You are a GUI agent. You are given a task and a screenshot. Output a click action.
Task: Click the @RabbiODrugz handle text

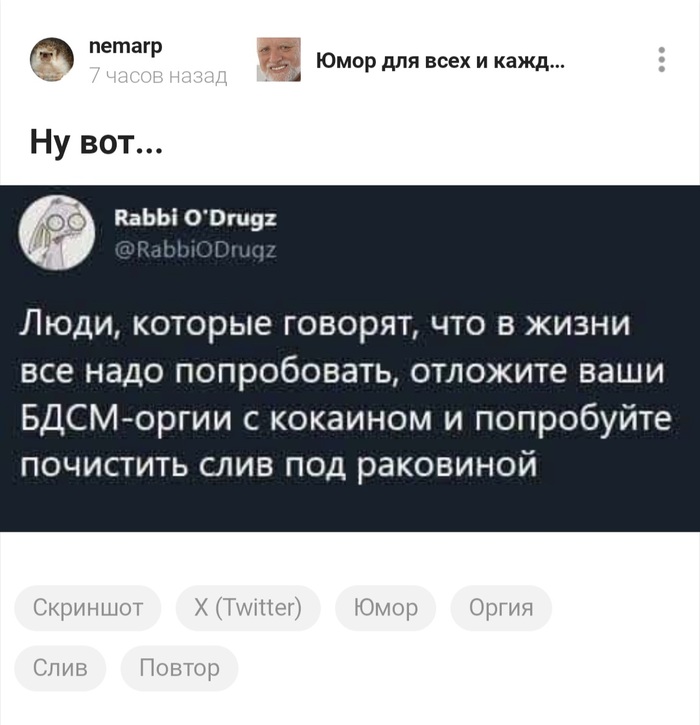(x=195, y=250)
